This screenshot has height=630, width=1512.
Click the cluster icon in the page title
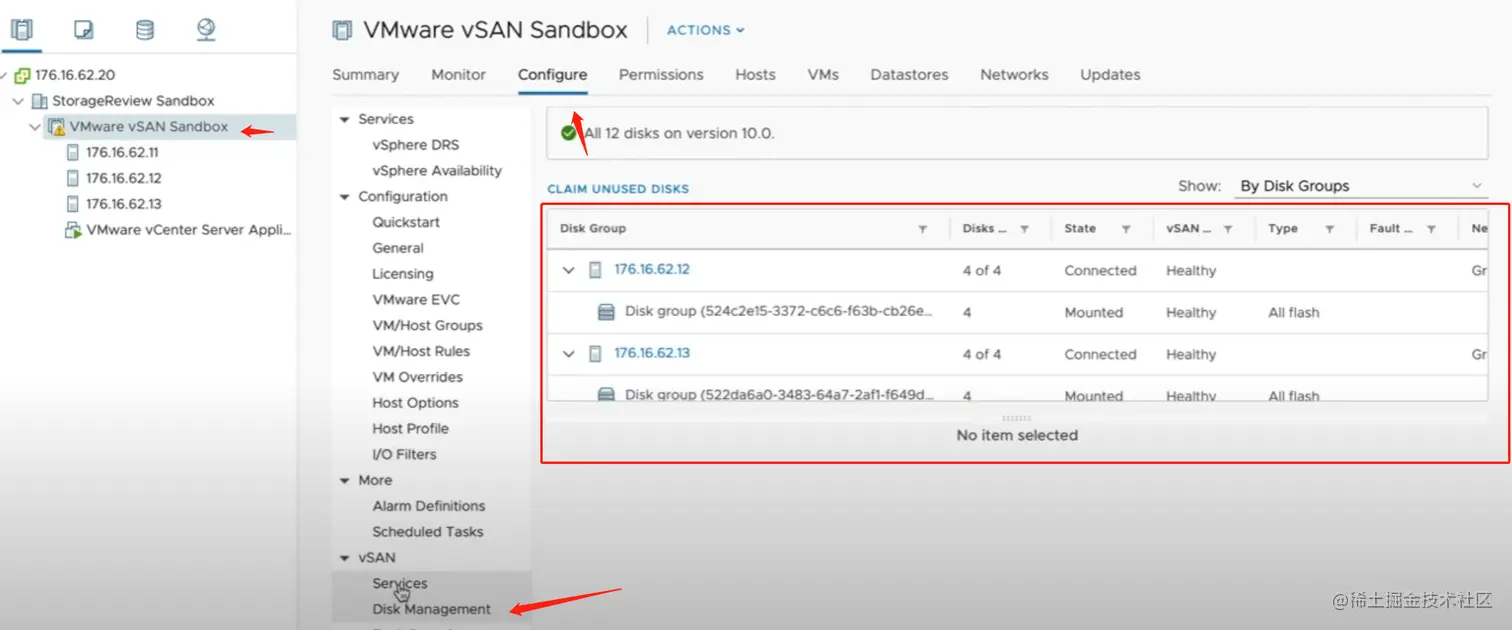click(343, 30)
